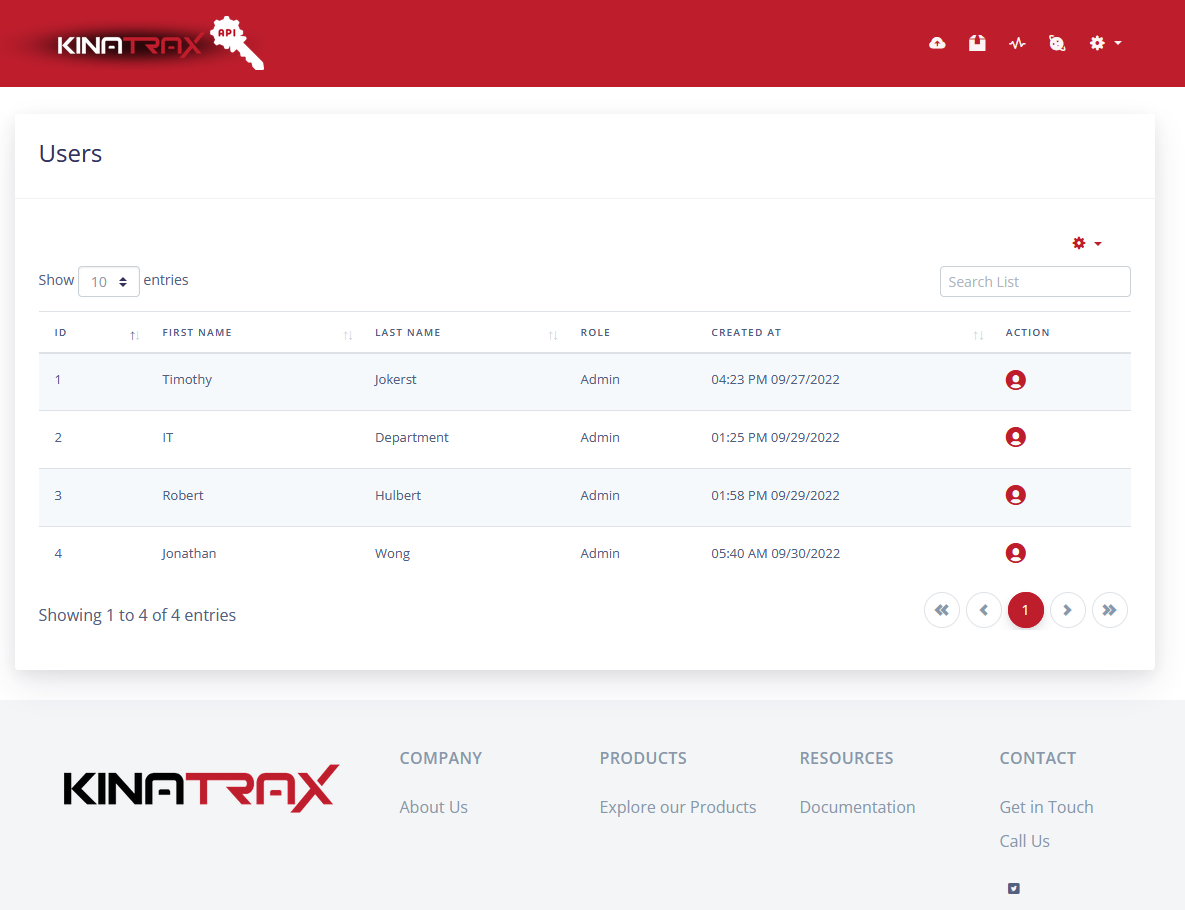Viewport: 1185px width, 910px height.
Task: Expand the red gear menu above table
Action: tap(1086, 243)
